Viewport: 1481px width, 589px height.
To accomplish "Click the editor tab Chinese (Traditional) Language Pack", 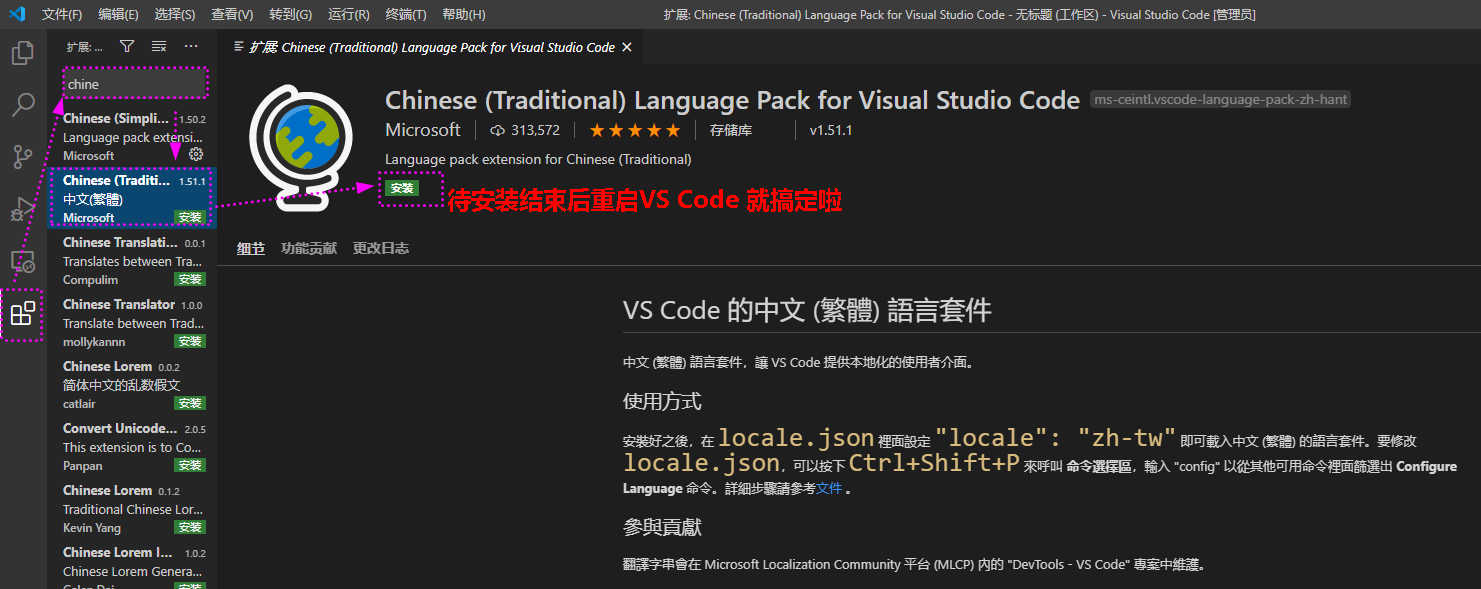I will pyautogui.click(x=432, y=47).
